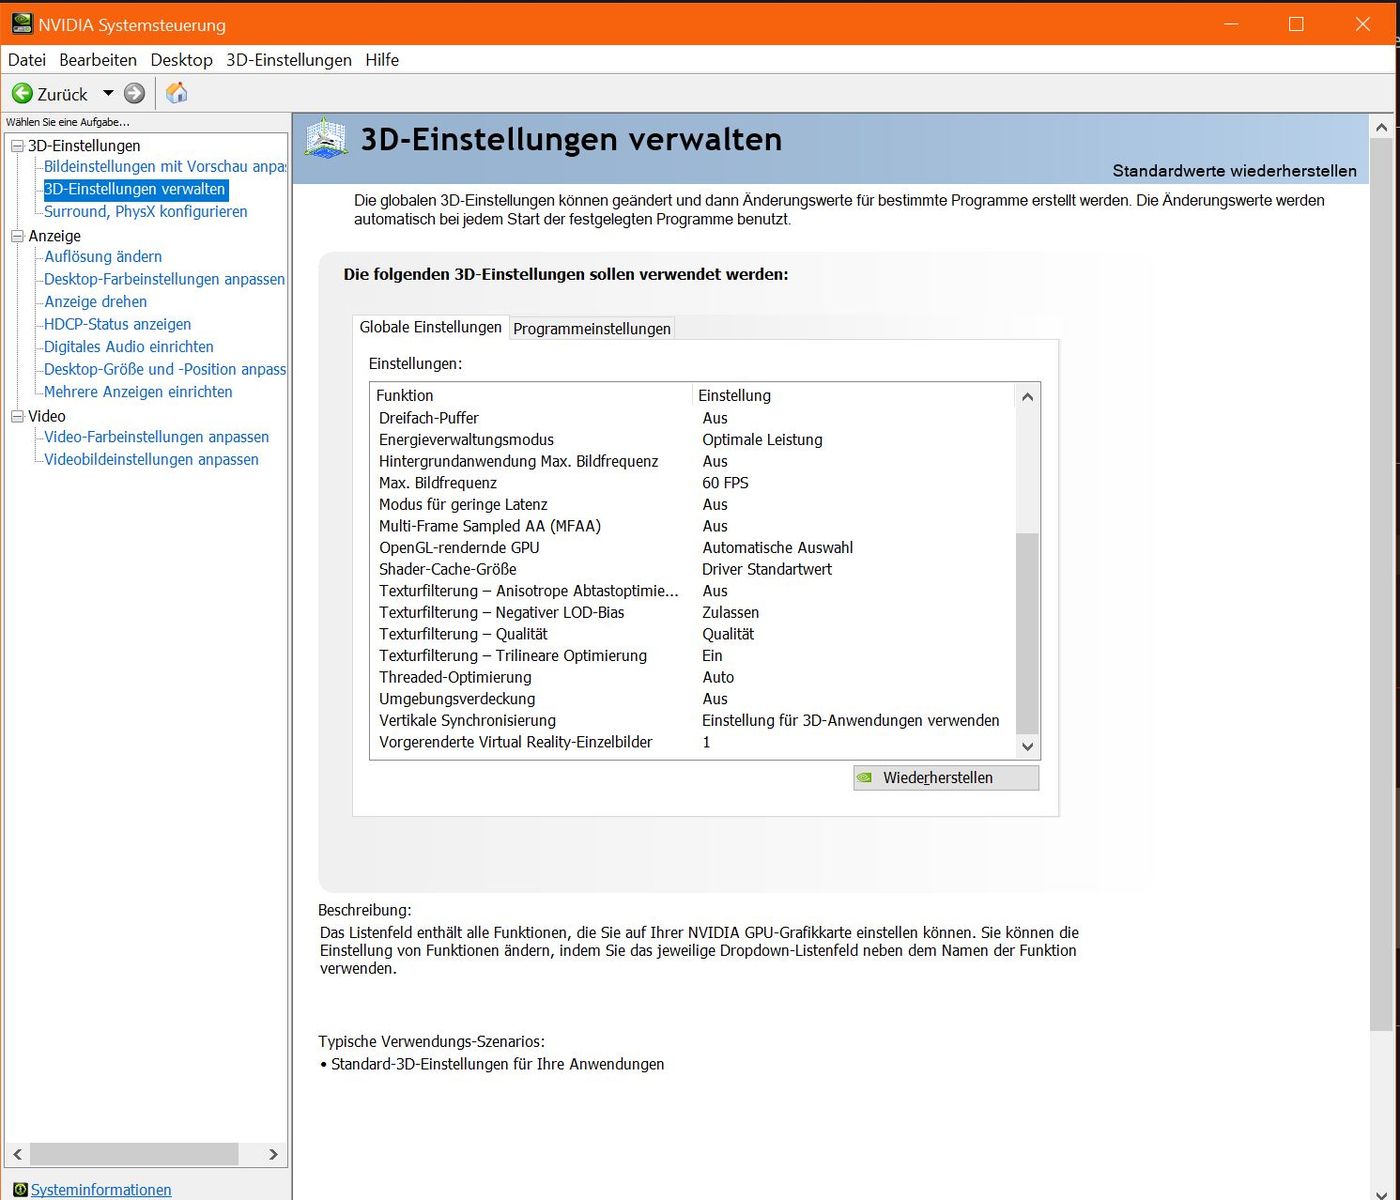
Task: Click the right arrow of the task pane scrollbar
Action: (274, 1154)
